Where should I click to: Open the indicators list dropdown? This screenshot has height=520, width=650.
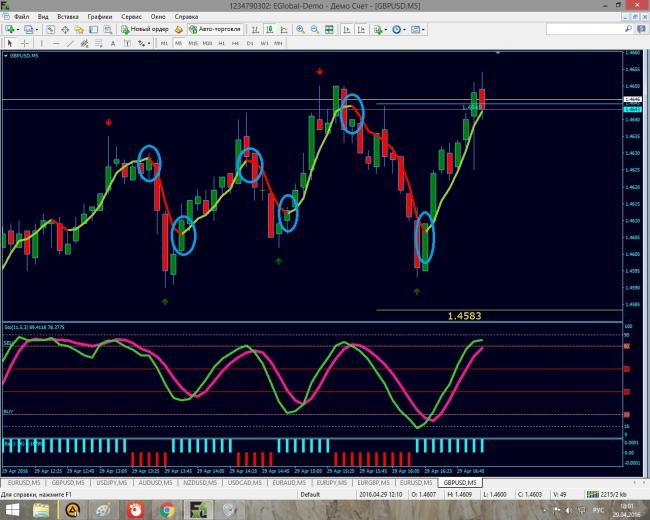[x=382, y=30]
